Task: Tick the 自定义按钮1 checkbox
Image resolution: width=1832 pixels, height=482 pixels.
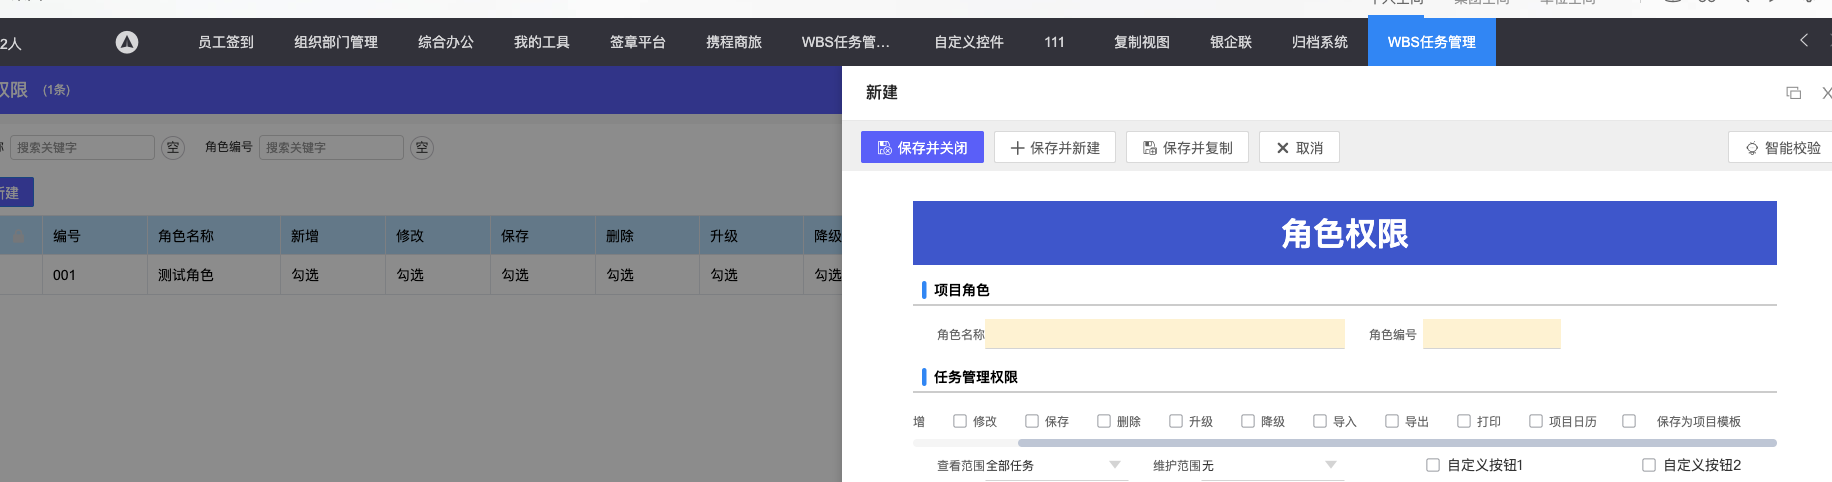Action: coord(1433,465)
